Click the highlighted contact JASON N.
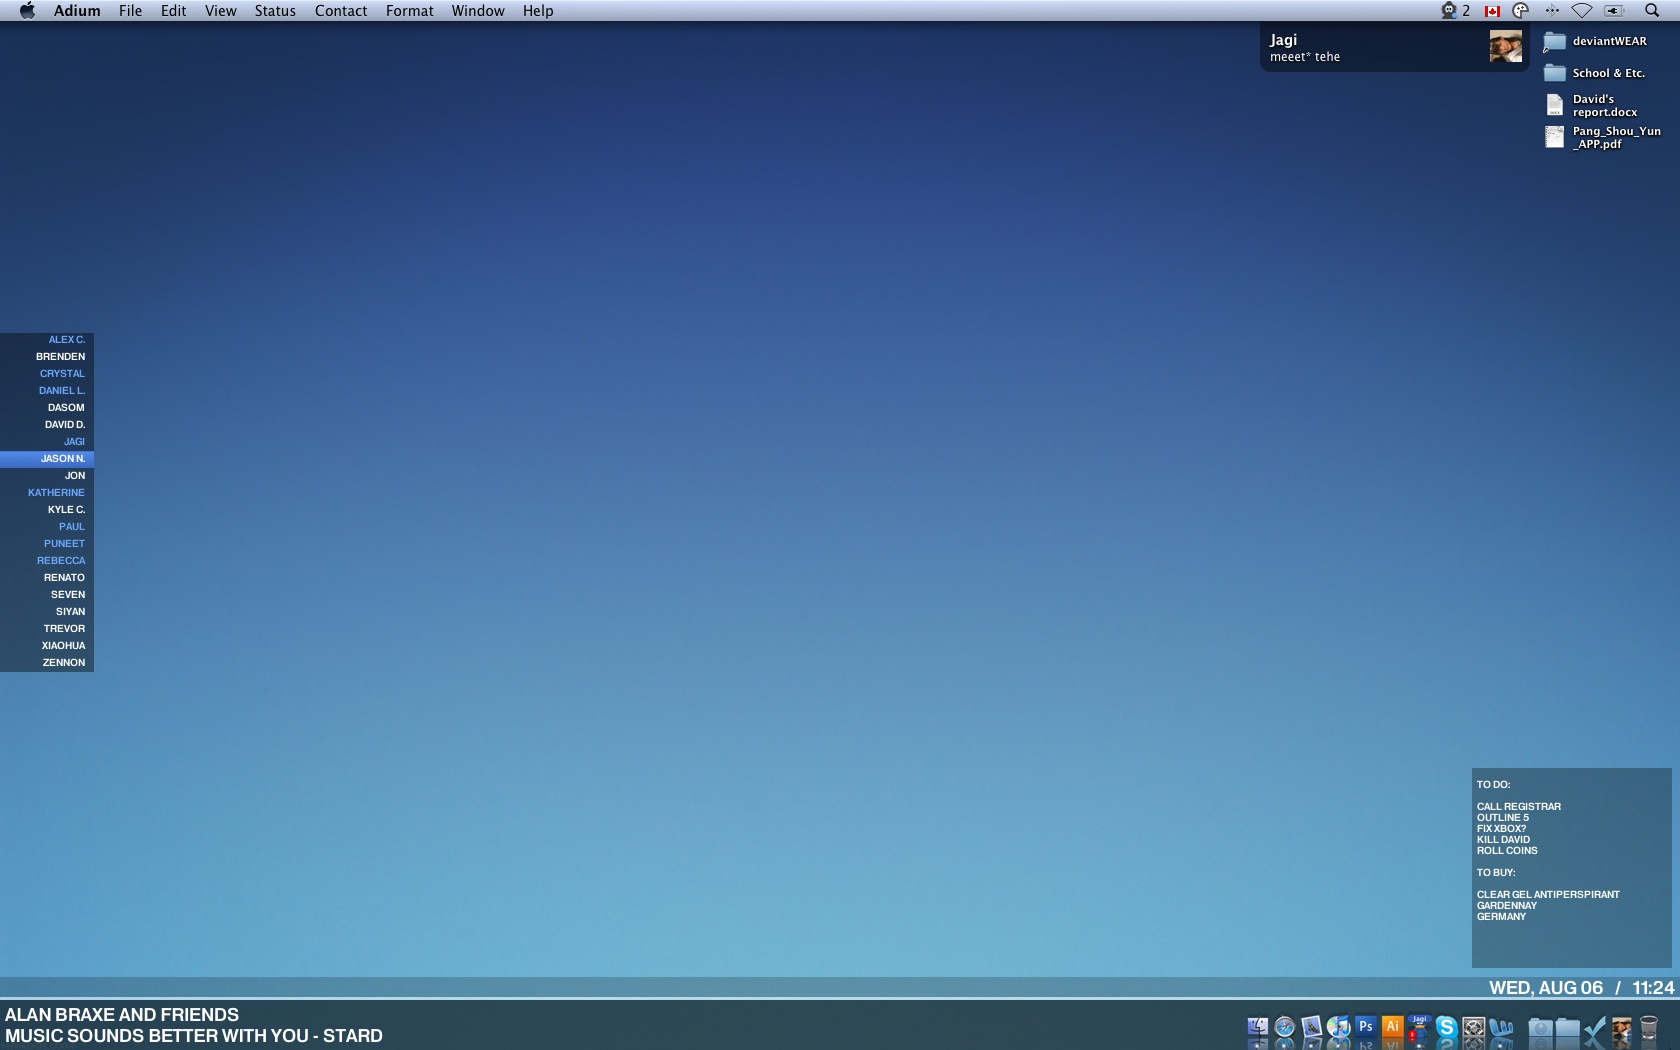The image size is (1680, 1050). (47, 459)
